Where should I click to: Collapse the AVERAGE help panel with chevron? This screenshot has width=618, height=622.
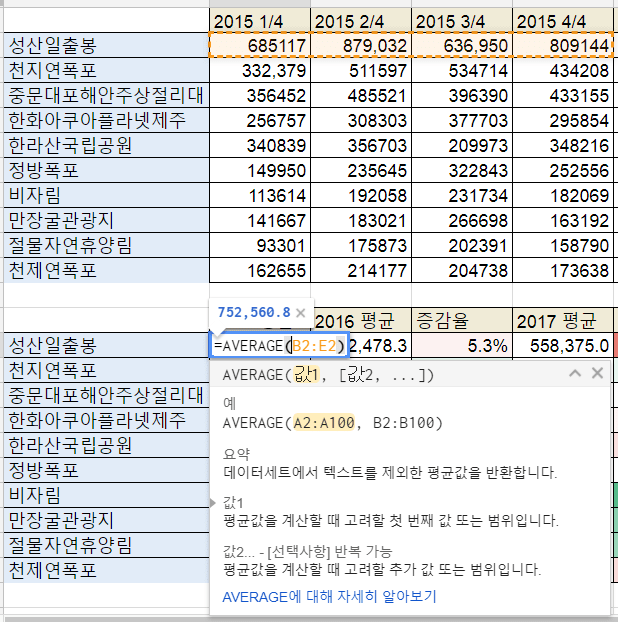coord(575,374)
